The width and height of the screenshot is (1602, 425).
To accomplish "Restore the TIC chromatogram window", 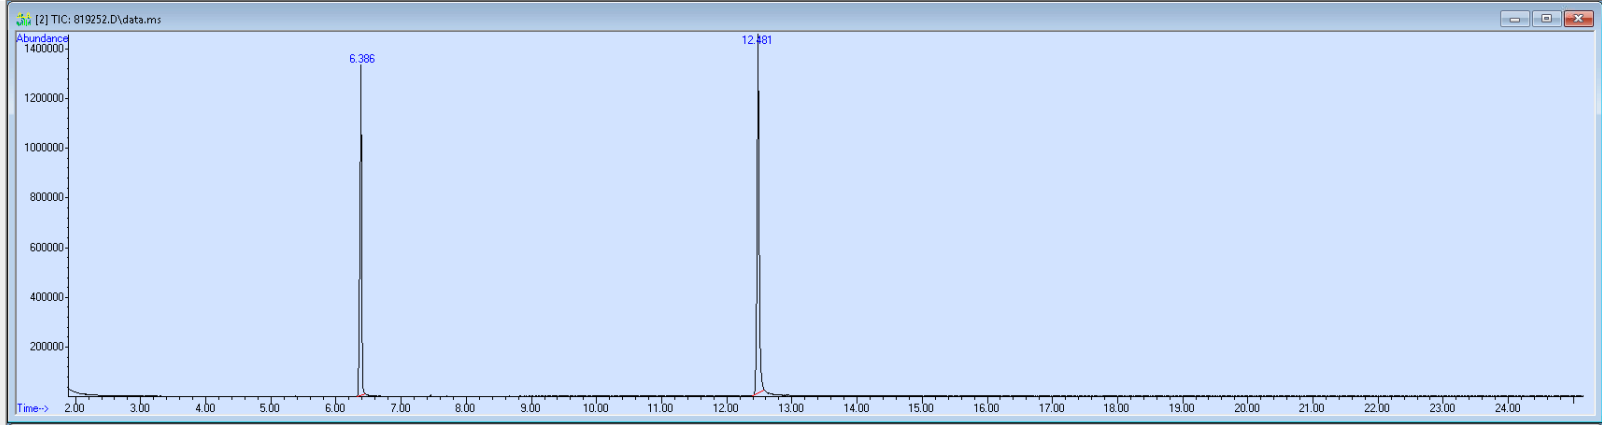I will point(1547,19).
